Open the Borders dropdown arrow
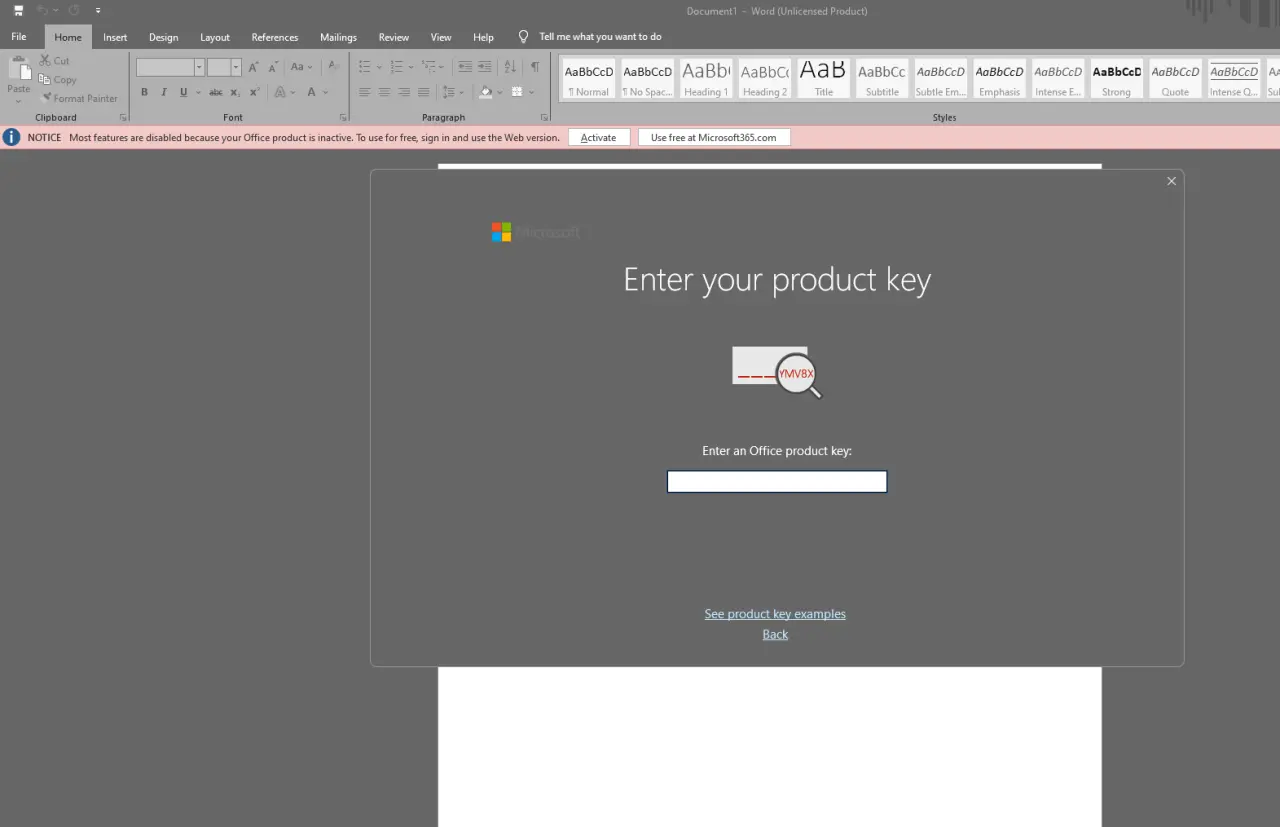 531,92
